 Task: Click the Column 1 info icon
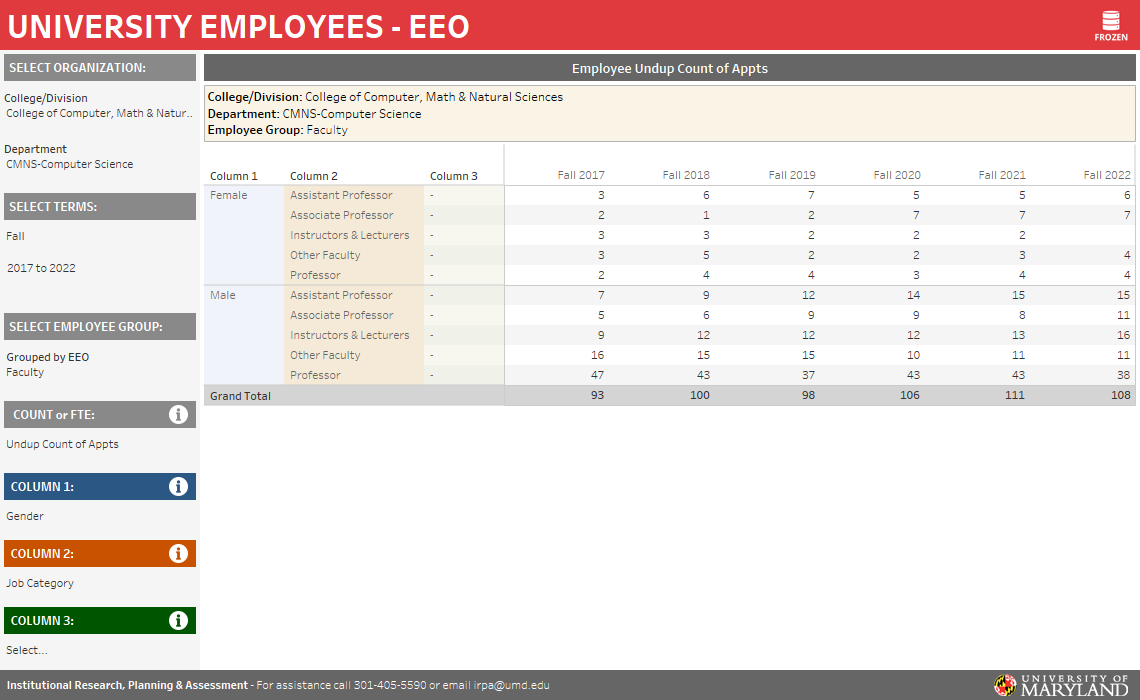[x=178, y=487]
